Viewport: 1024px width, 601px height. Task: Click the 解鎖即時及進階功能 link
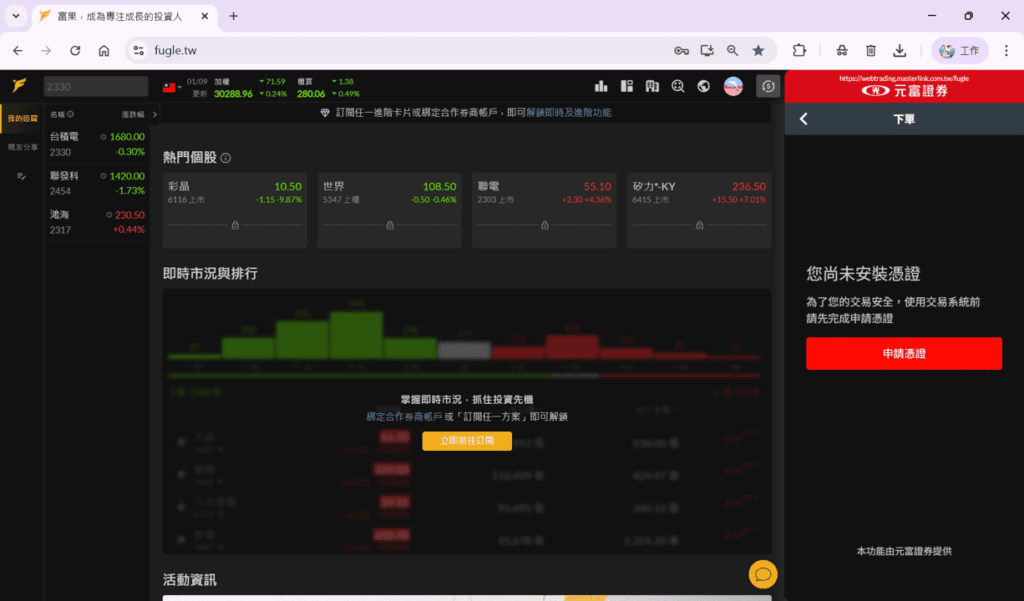568,113
